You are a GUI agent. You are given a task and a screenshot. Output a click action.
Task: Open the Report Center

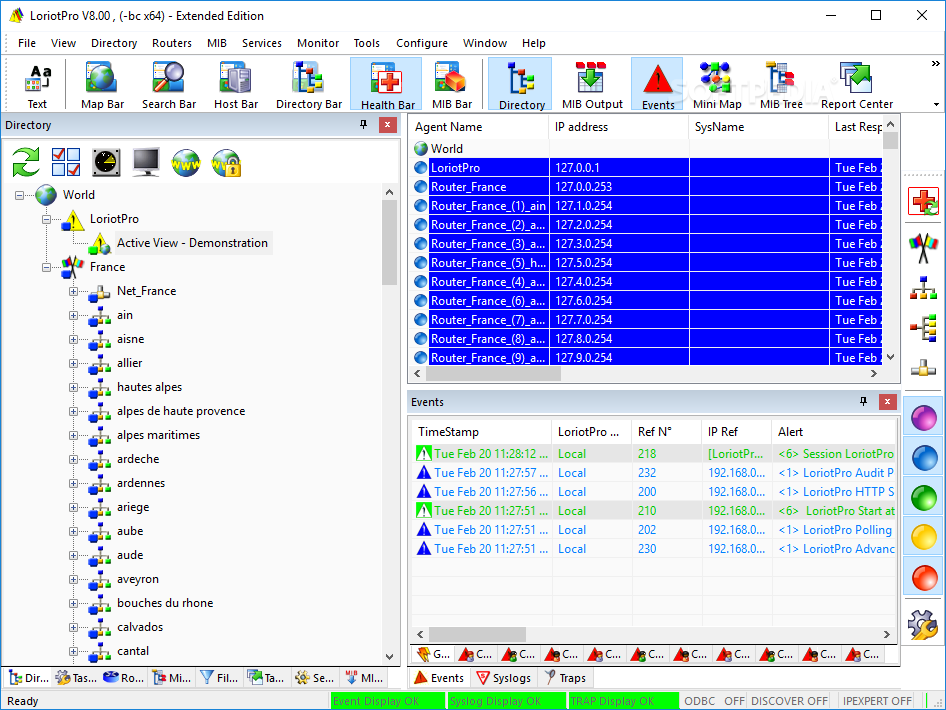pos(857,85)
